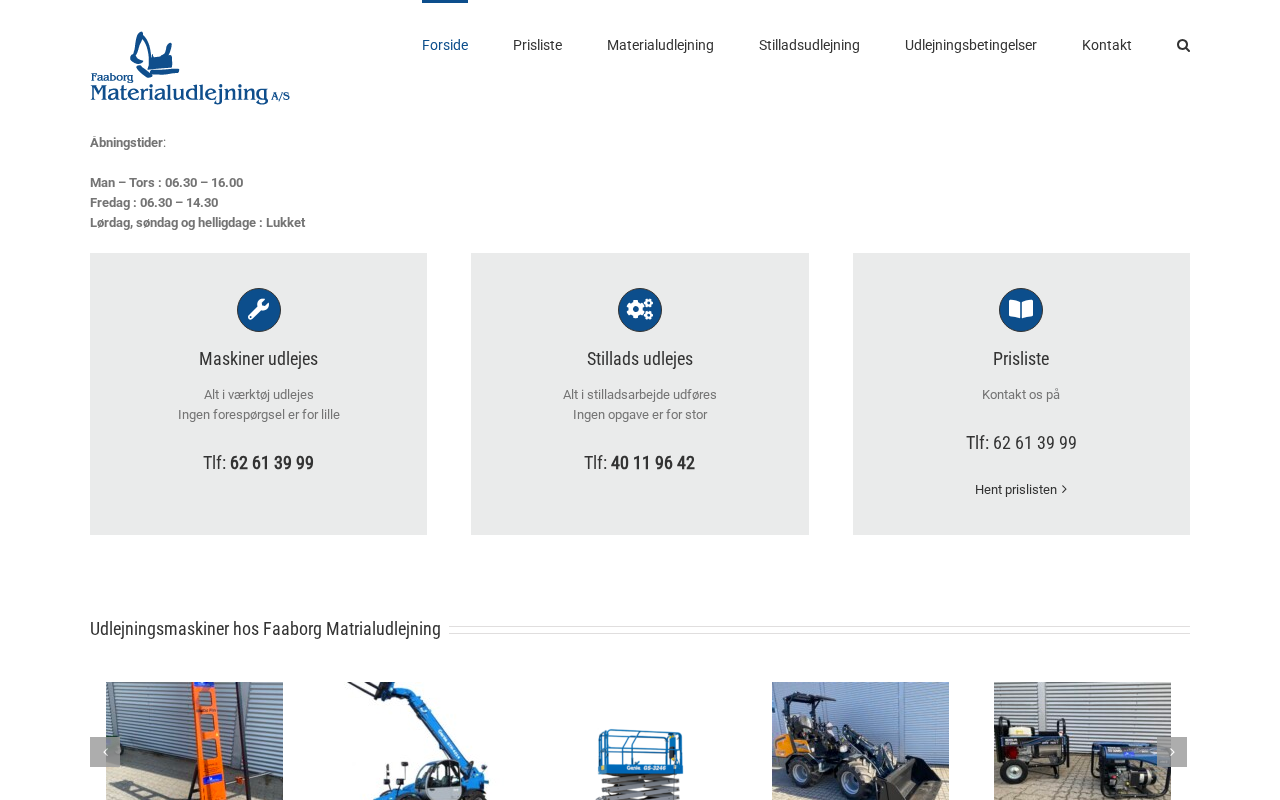Click the Maskiner udlejes heading

[x=259, y=359]
